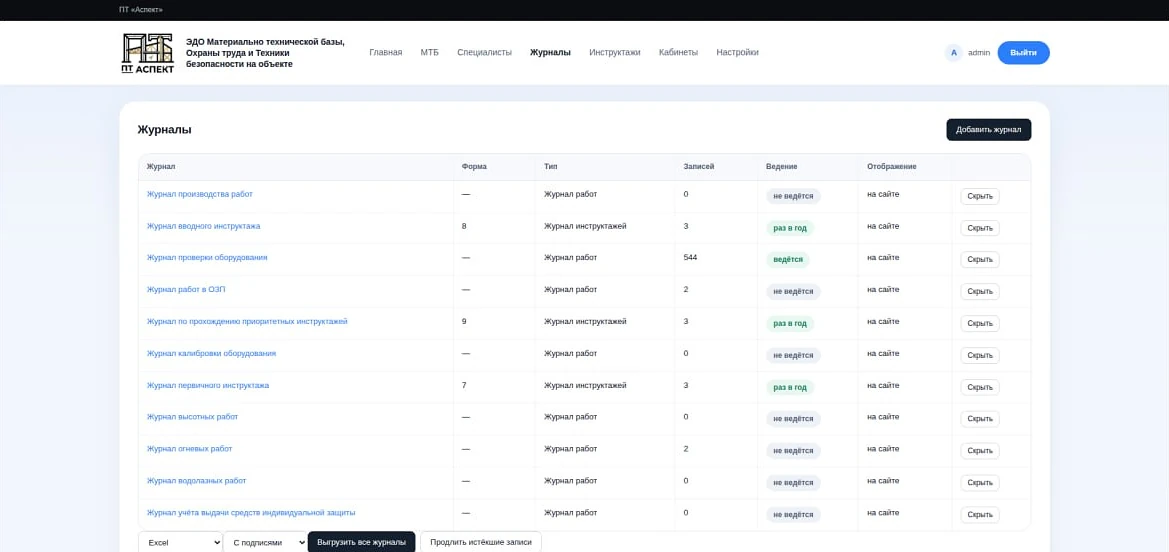Open Журнал высотных работ
Image resolution: width=1169 pixels, height=552 pixels.
tap(192, 417)
